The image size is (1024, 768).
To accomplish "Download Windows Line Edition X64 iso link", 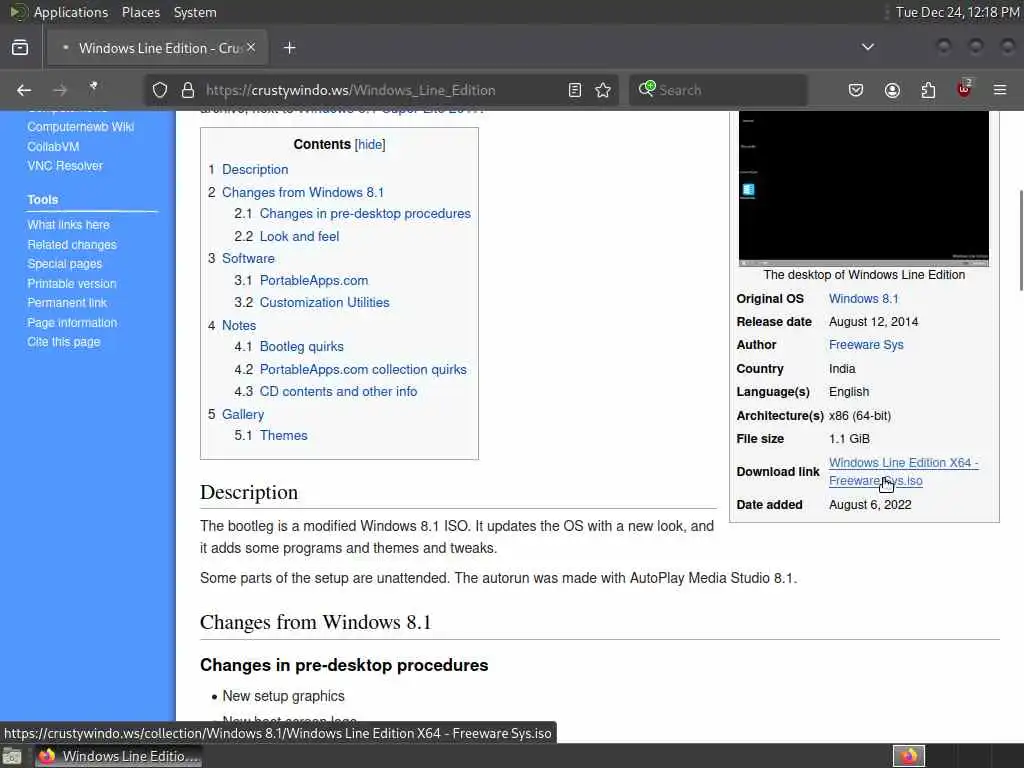I will pos(903,472).
